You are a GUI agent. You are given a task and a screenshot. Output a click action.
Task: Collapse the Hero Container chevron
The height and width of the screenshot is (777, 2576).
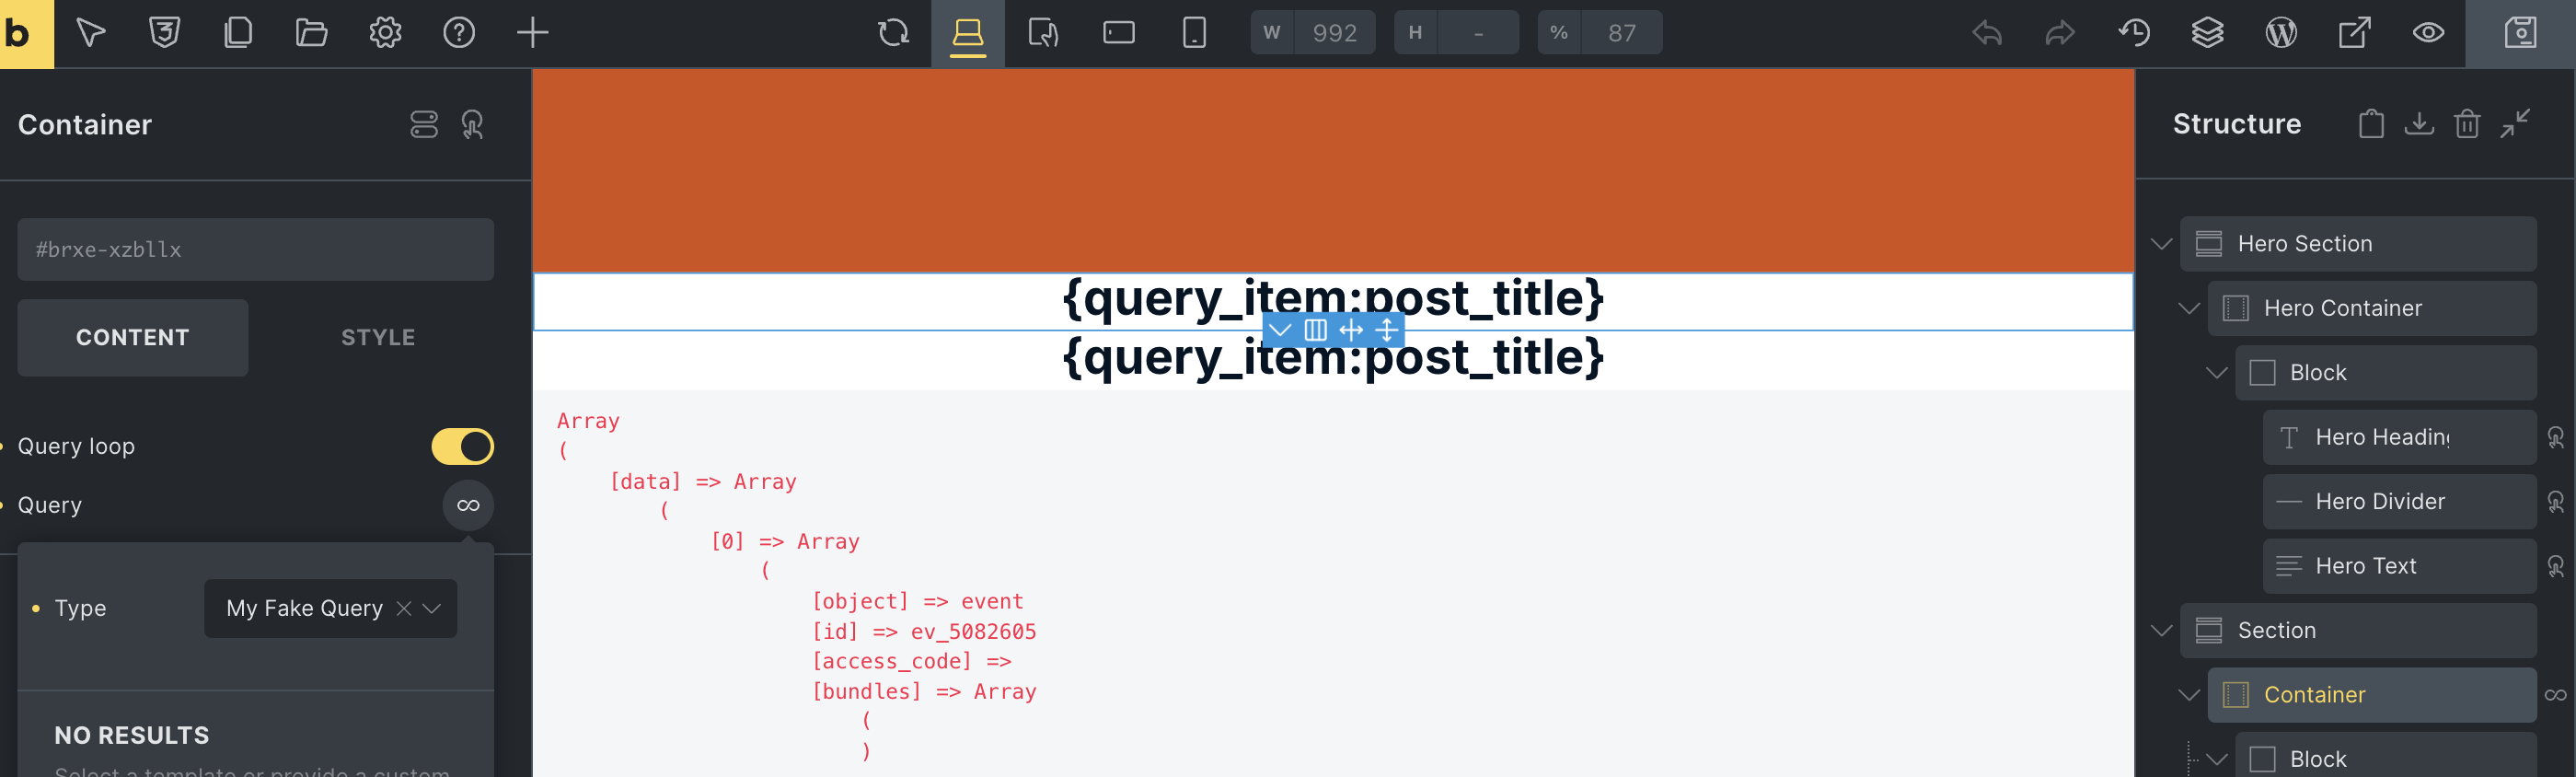pyautogui.click(x=2189, y=308)
